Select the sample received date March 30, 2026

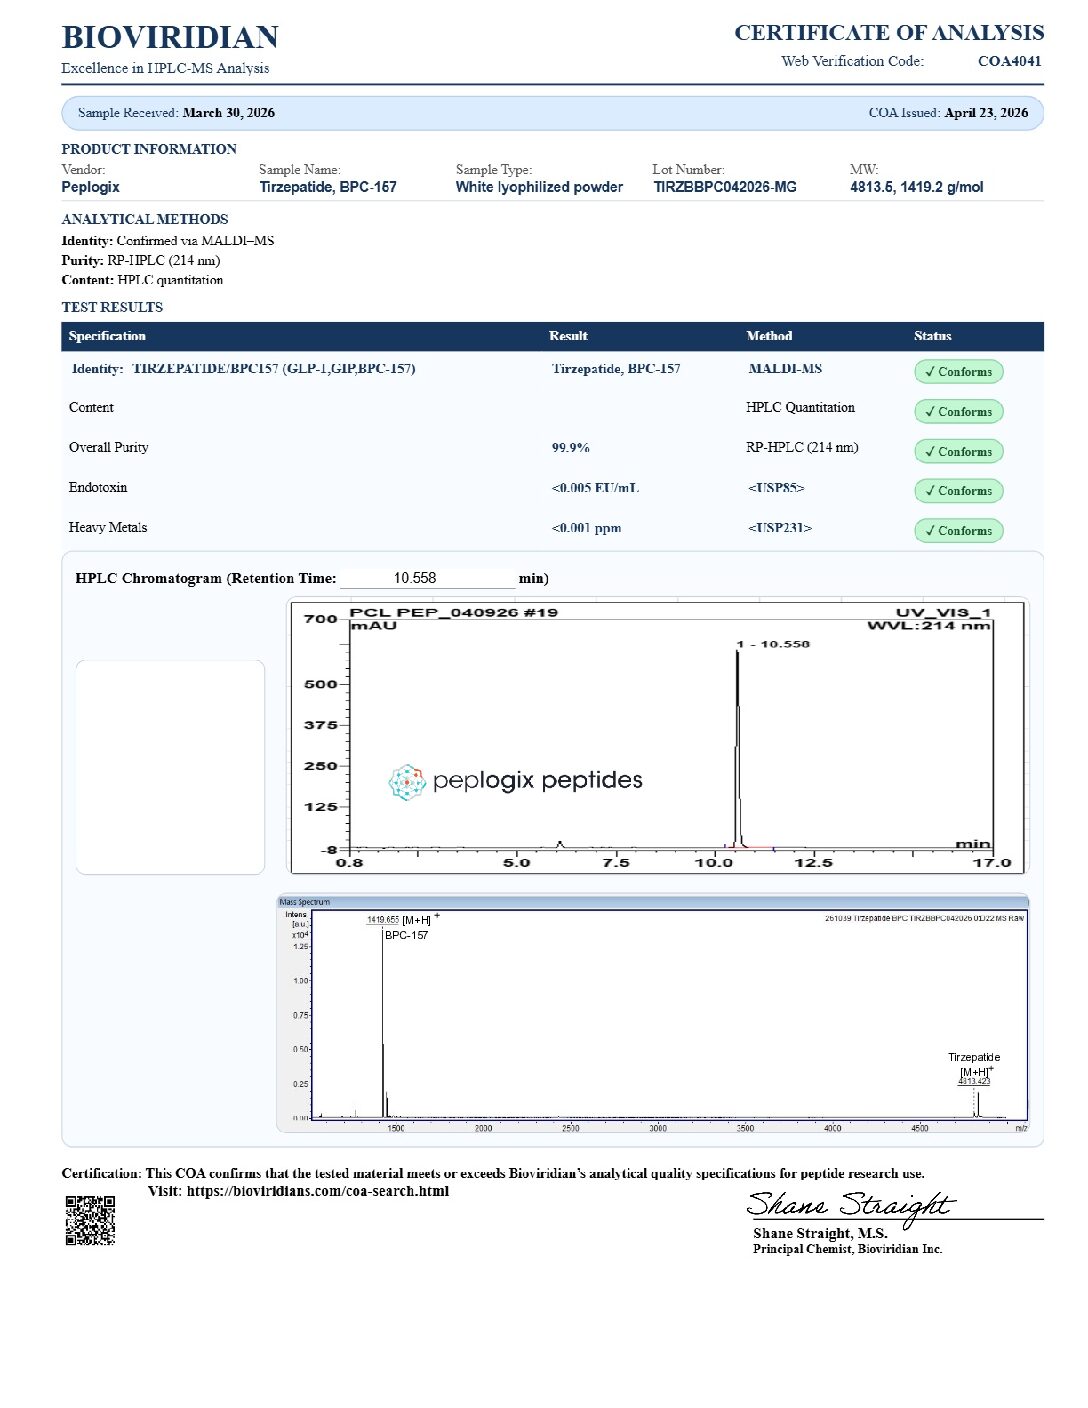(229, 113)
